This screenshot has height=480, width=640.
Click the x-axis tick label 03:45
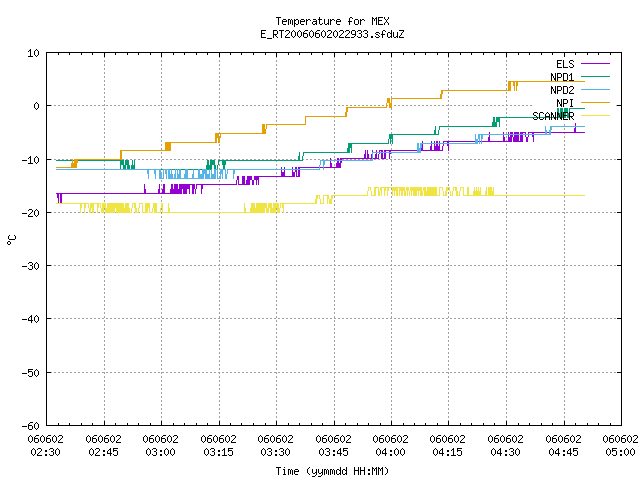(334, 452)
